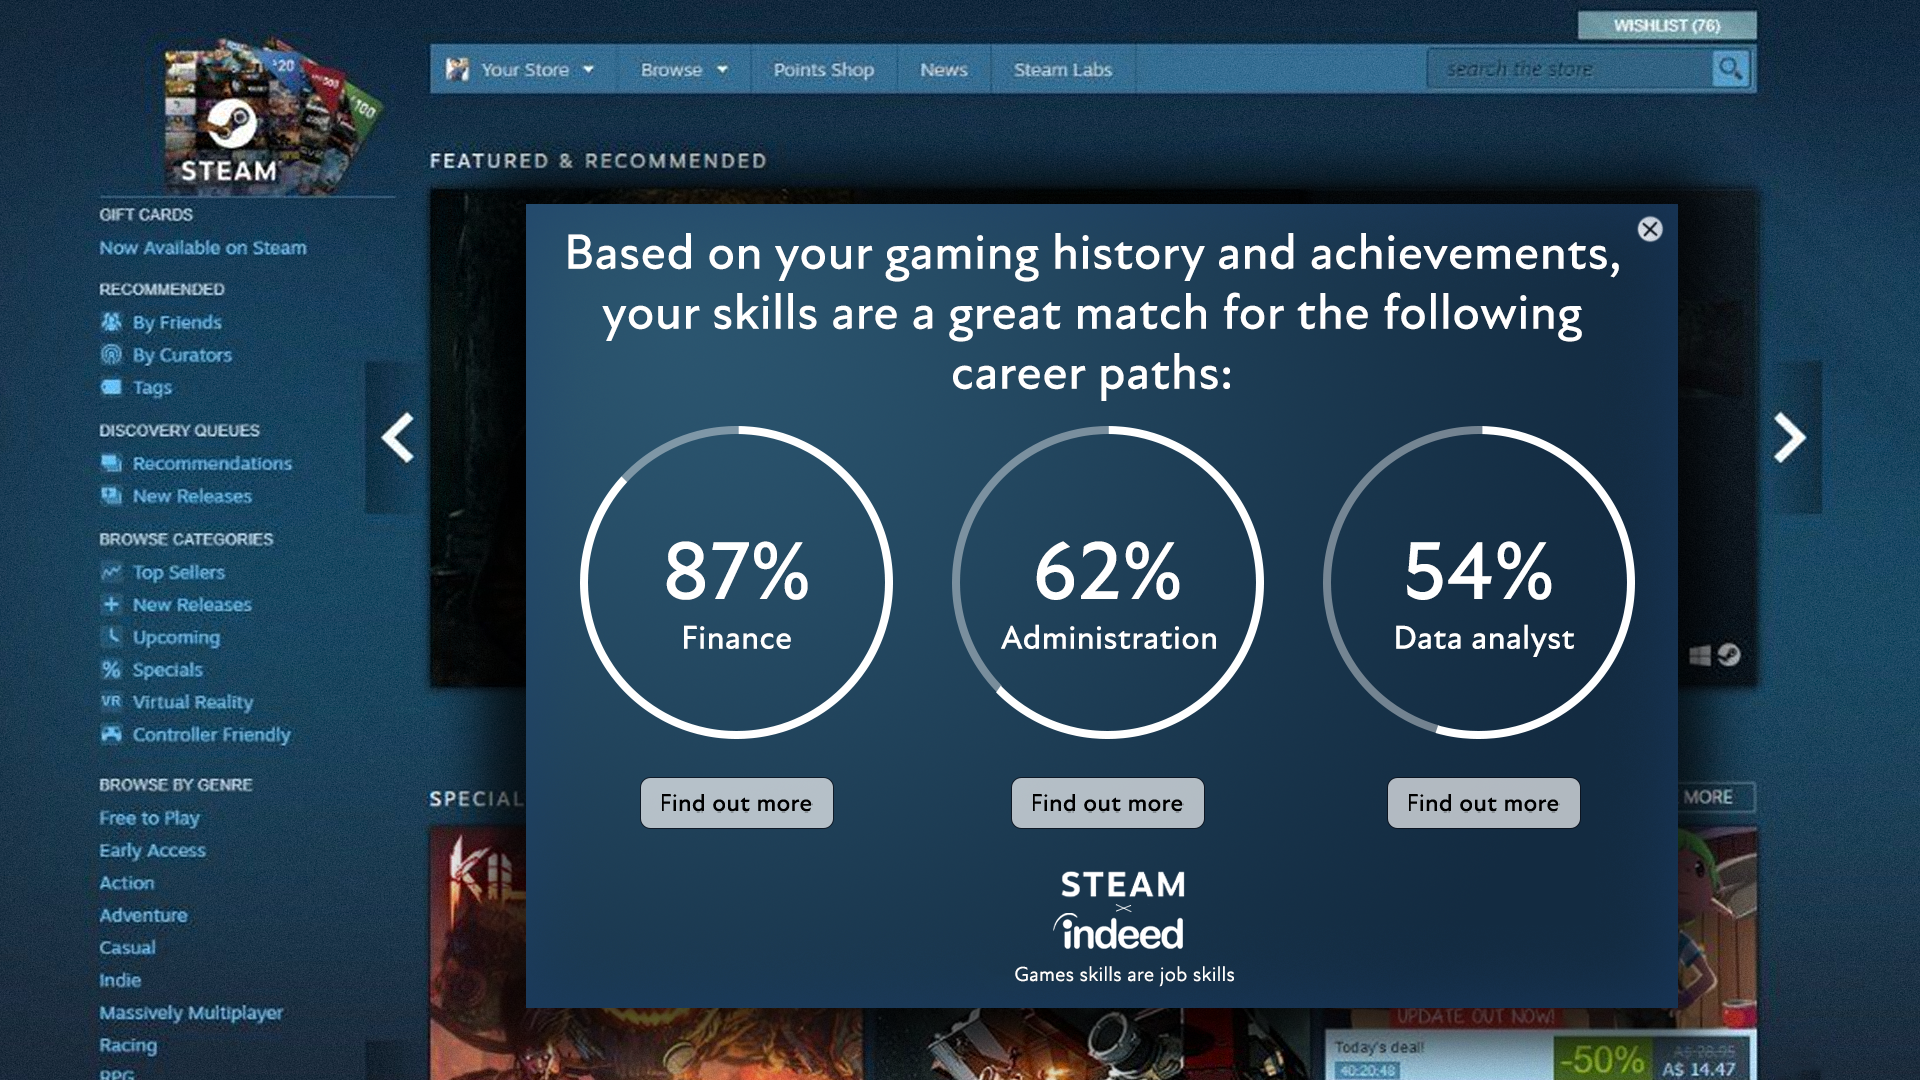
Task: Open New Releases under Browse Categories
Action: point(192,605)
